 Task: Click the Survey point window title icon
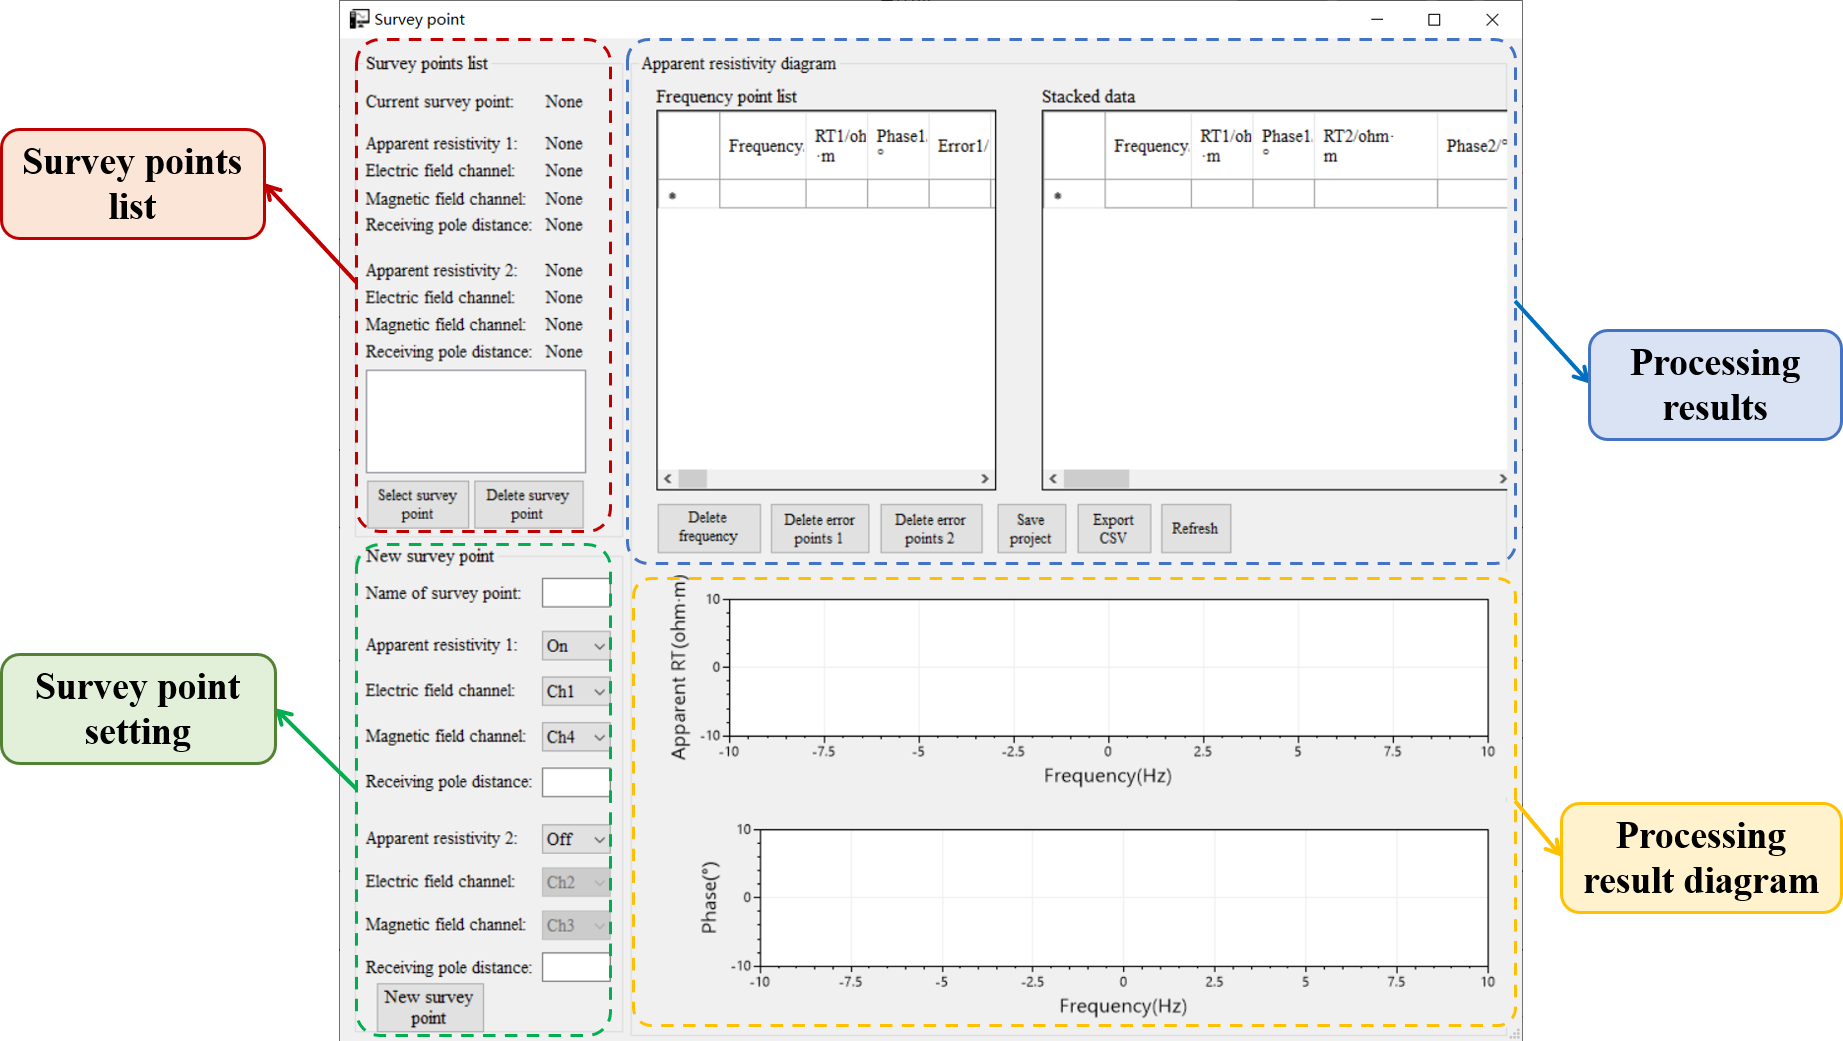tap(359, 19)
